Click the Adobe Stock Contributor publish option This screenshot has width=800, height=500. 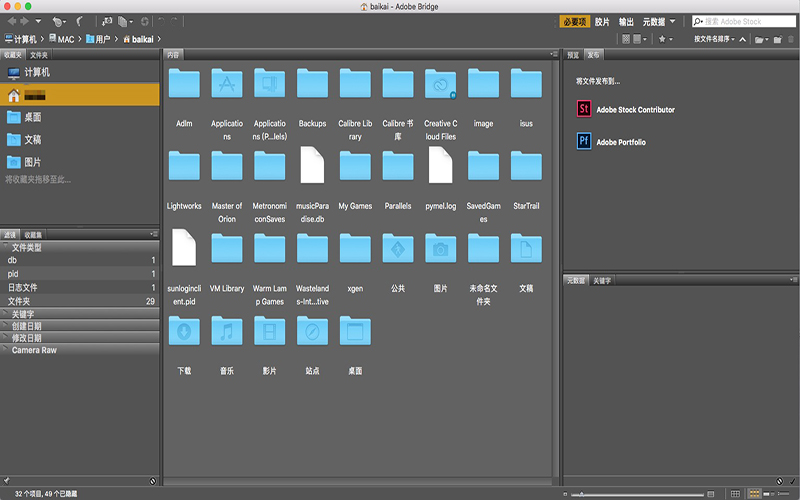pyautogui.click(x=626, y=109)
